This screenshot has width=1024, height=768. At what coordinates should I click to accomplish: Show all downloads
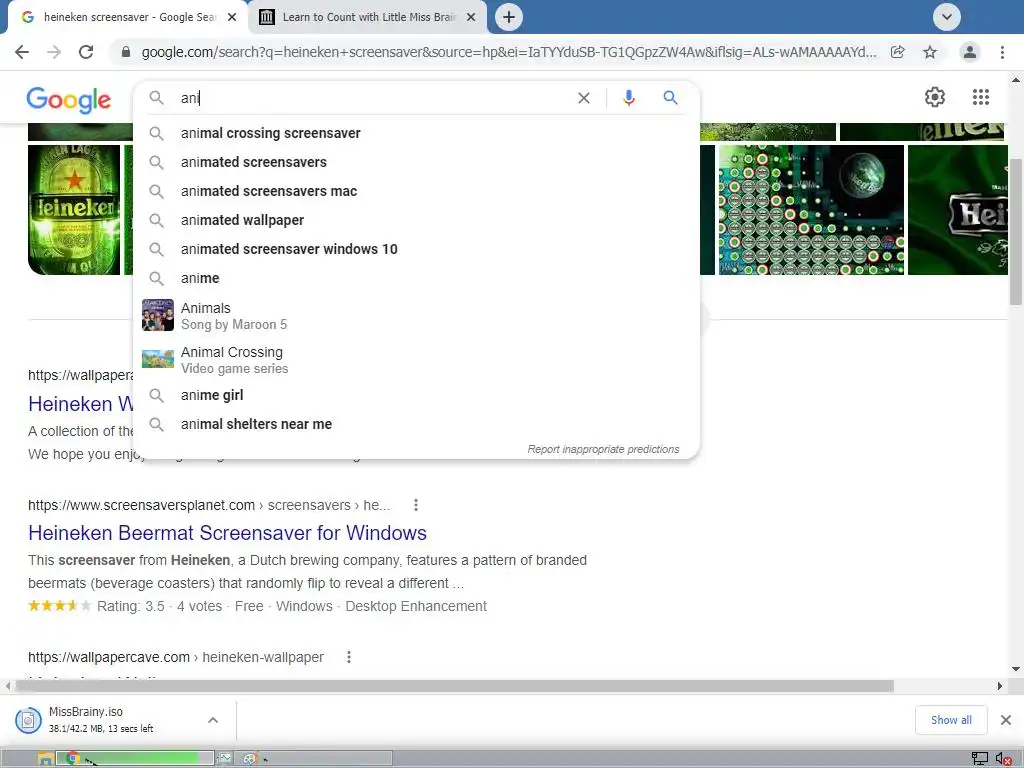(951, 720)
